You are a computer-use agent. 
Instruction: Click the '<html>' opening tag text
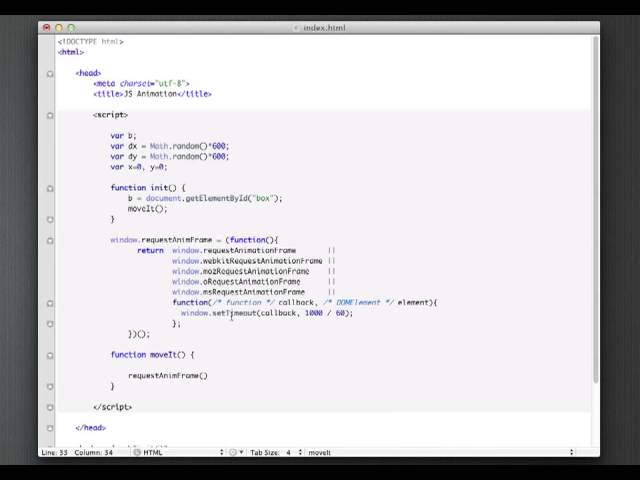[x=71, y=52]
